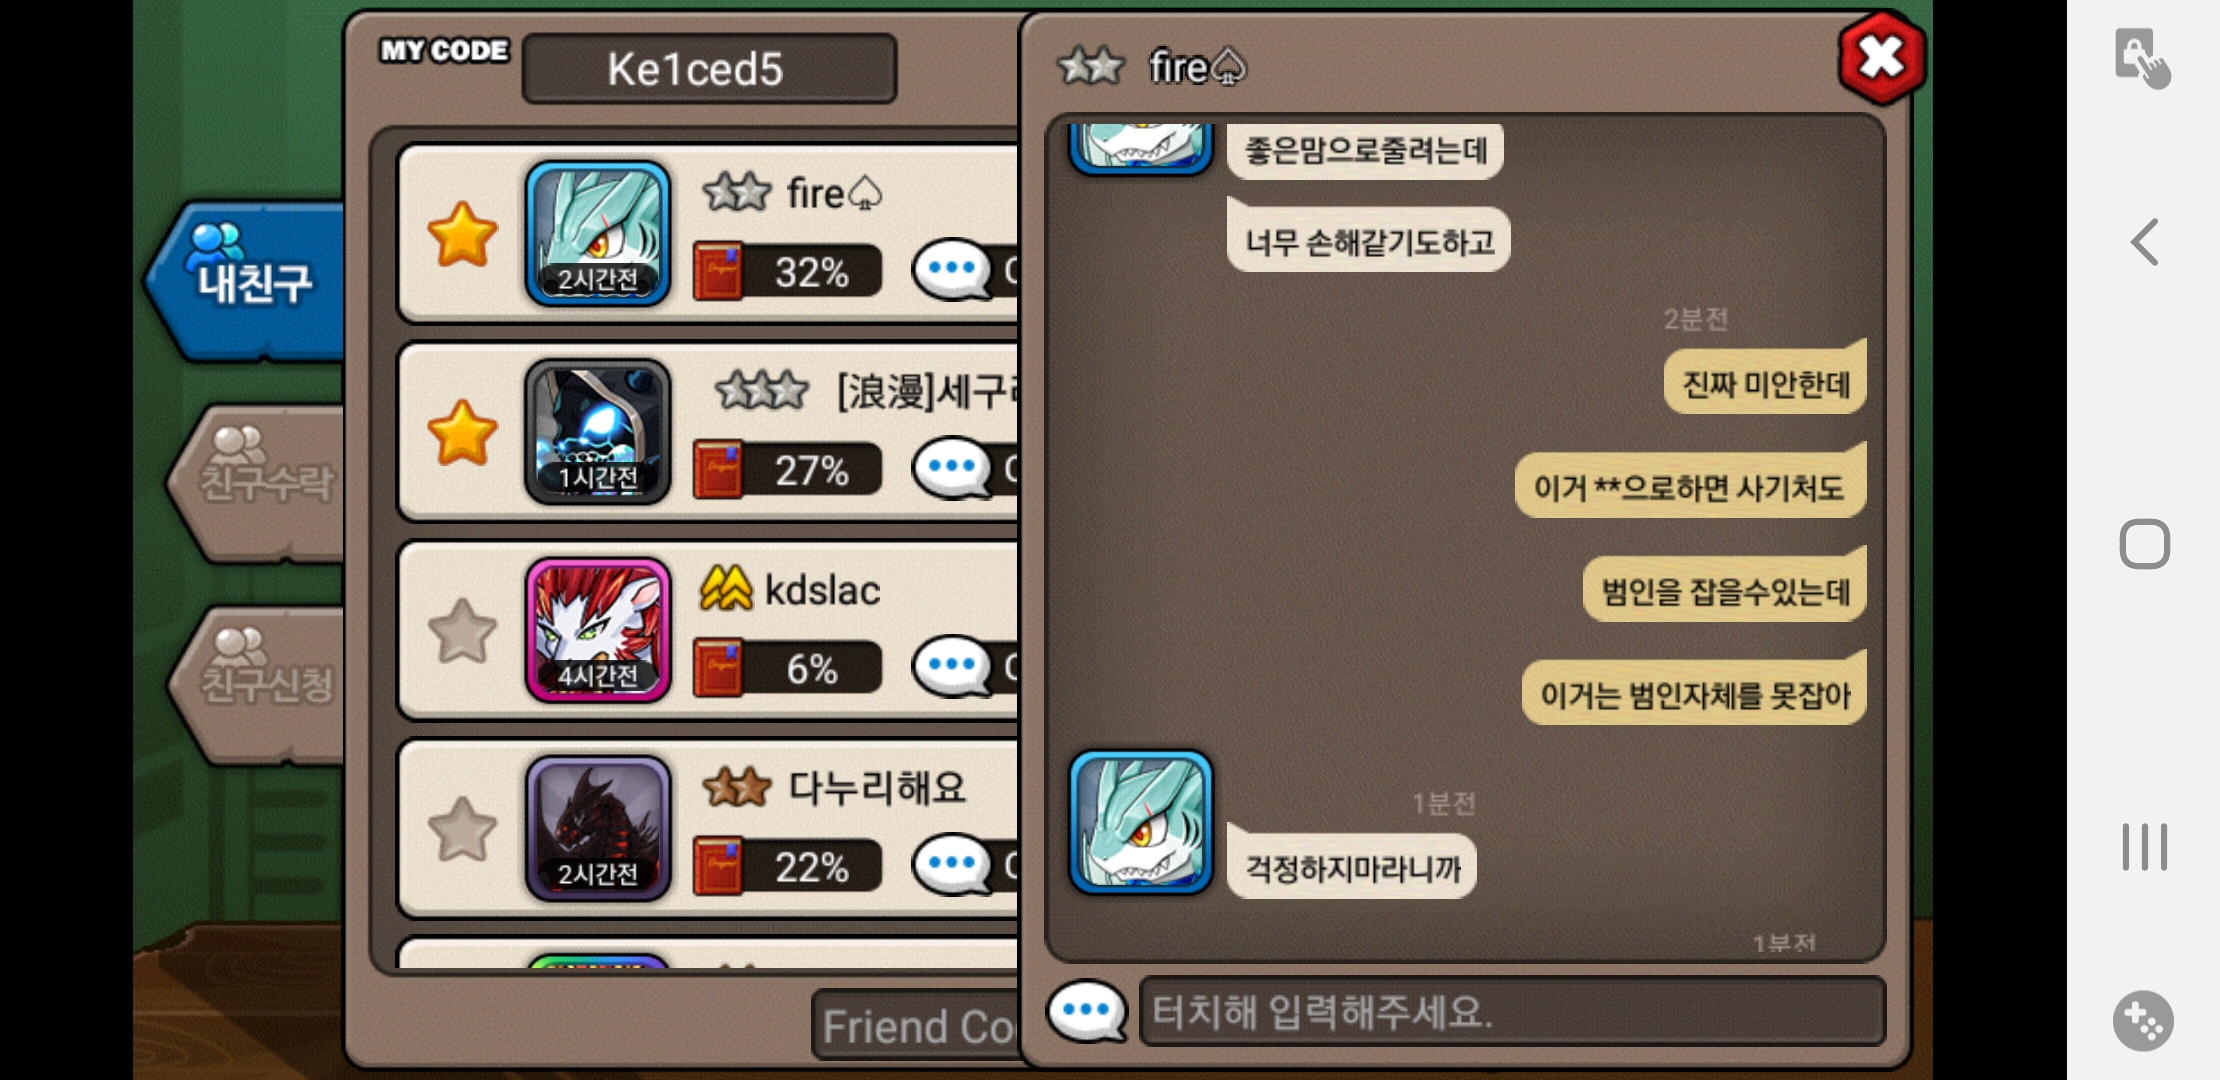Toggle favorite star for [浪漫] friend

[462, 432]
